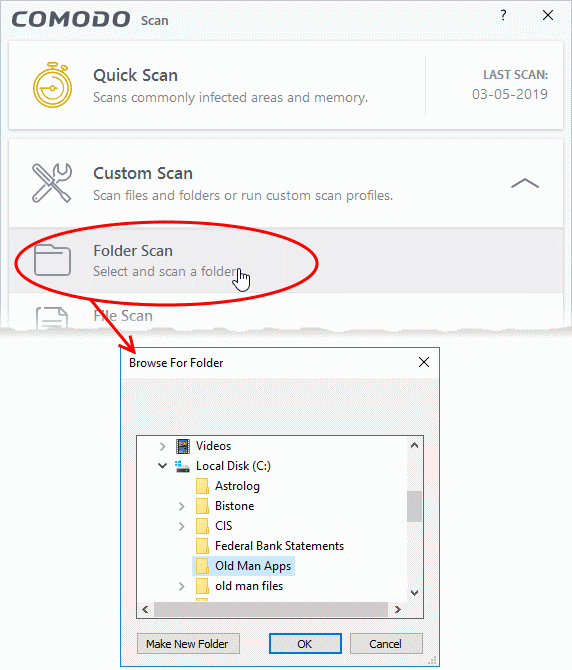This screenshot has height=670, width=572.
Task: Expand the Videos tree node
Action: tap(162, 447)
